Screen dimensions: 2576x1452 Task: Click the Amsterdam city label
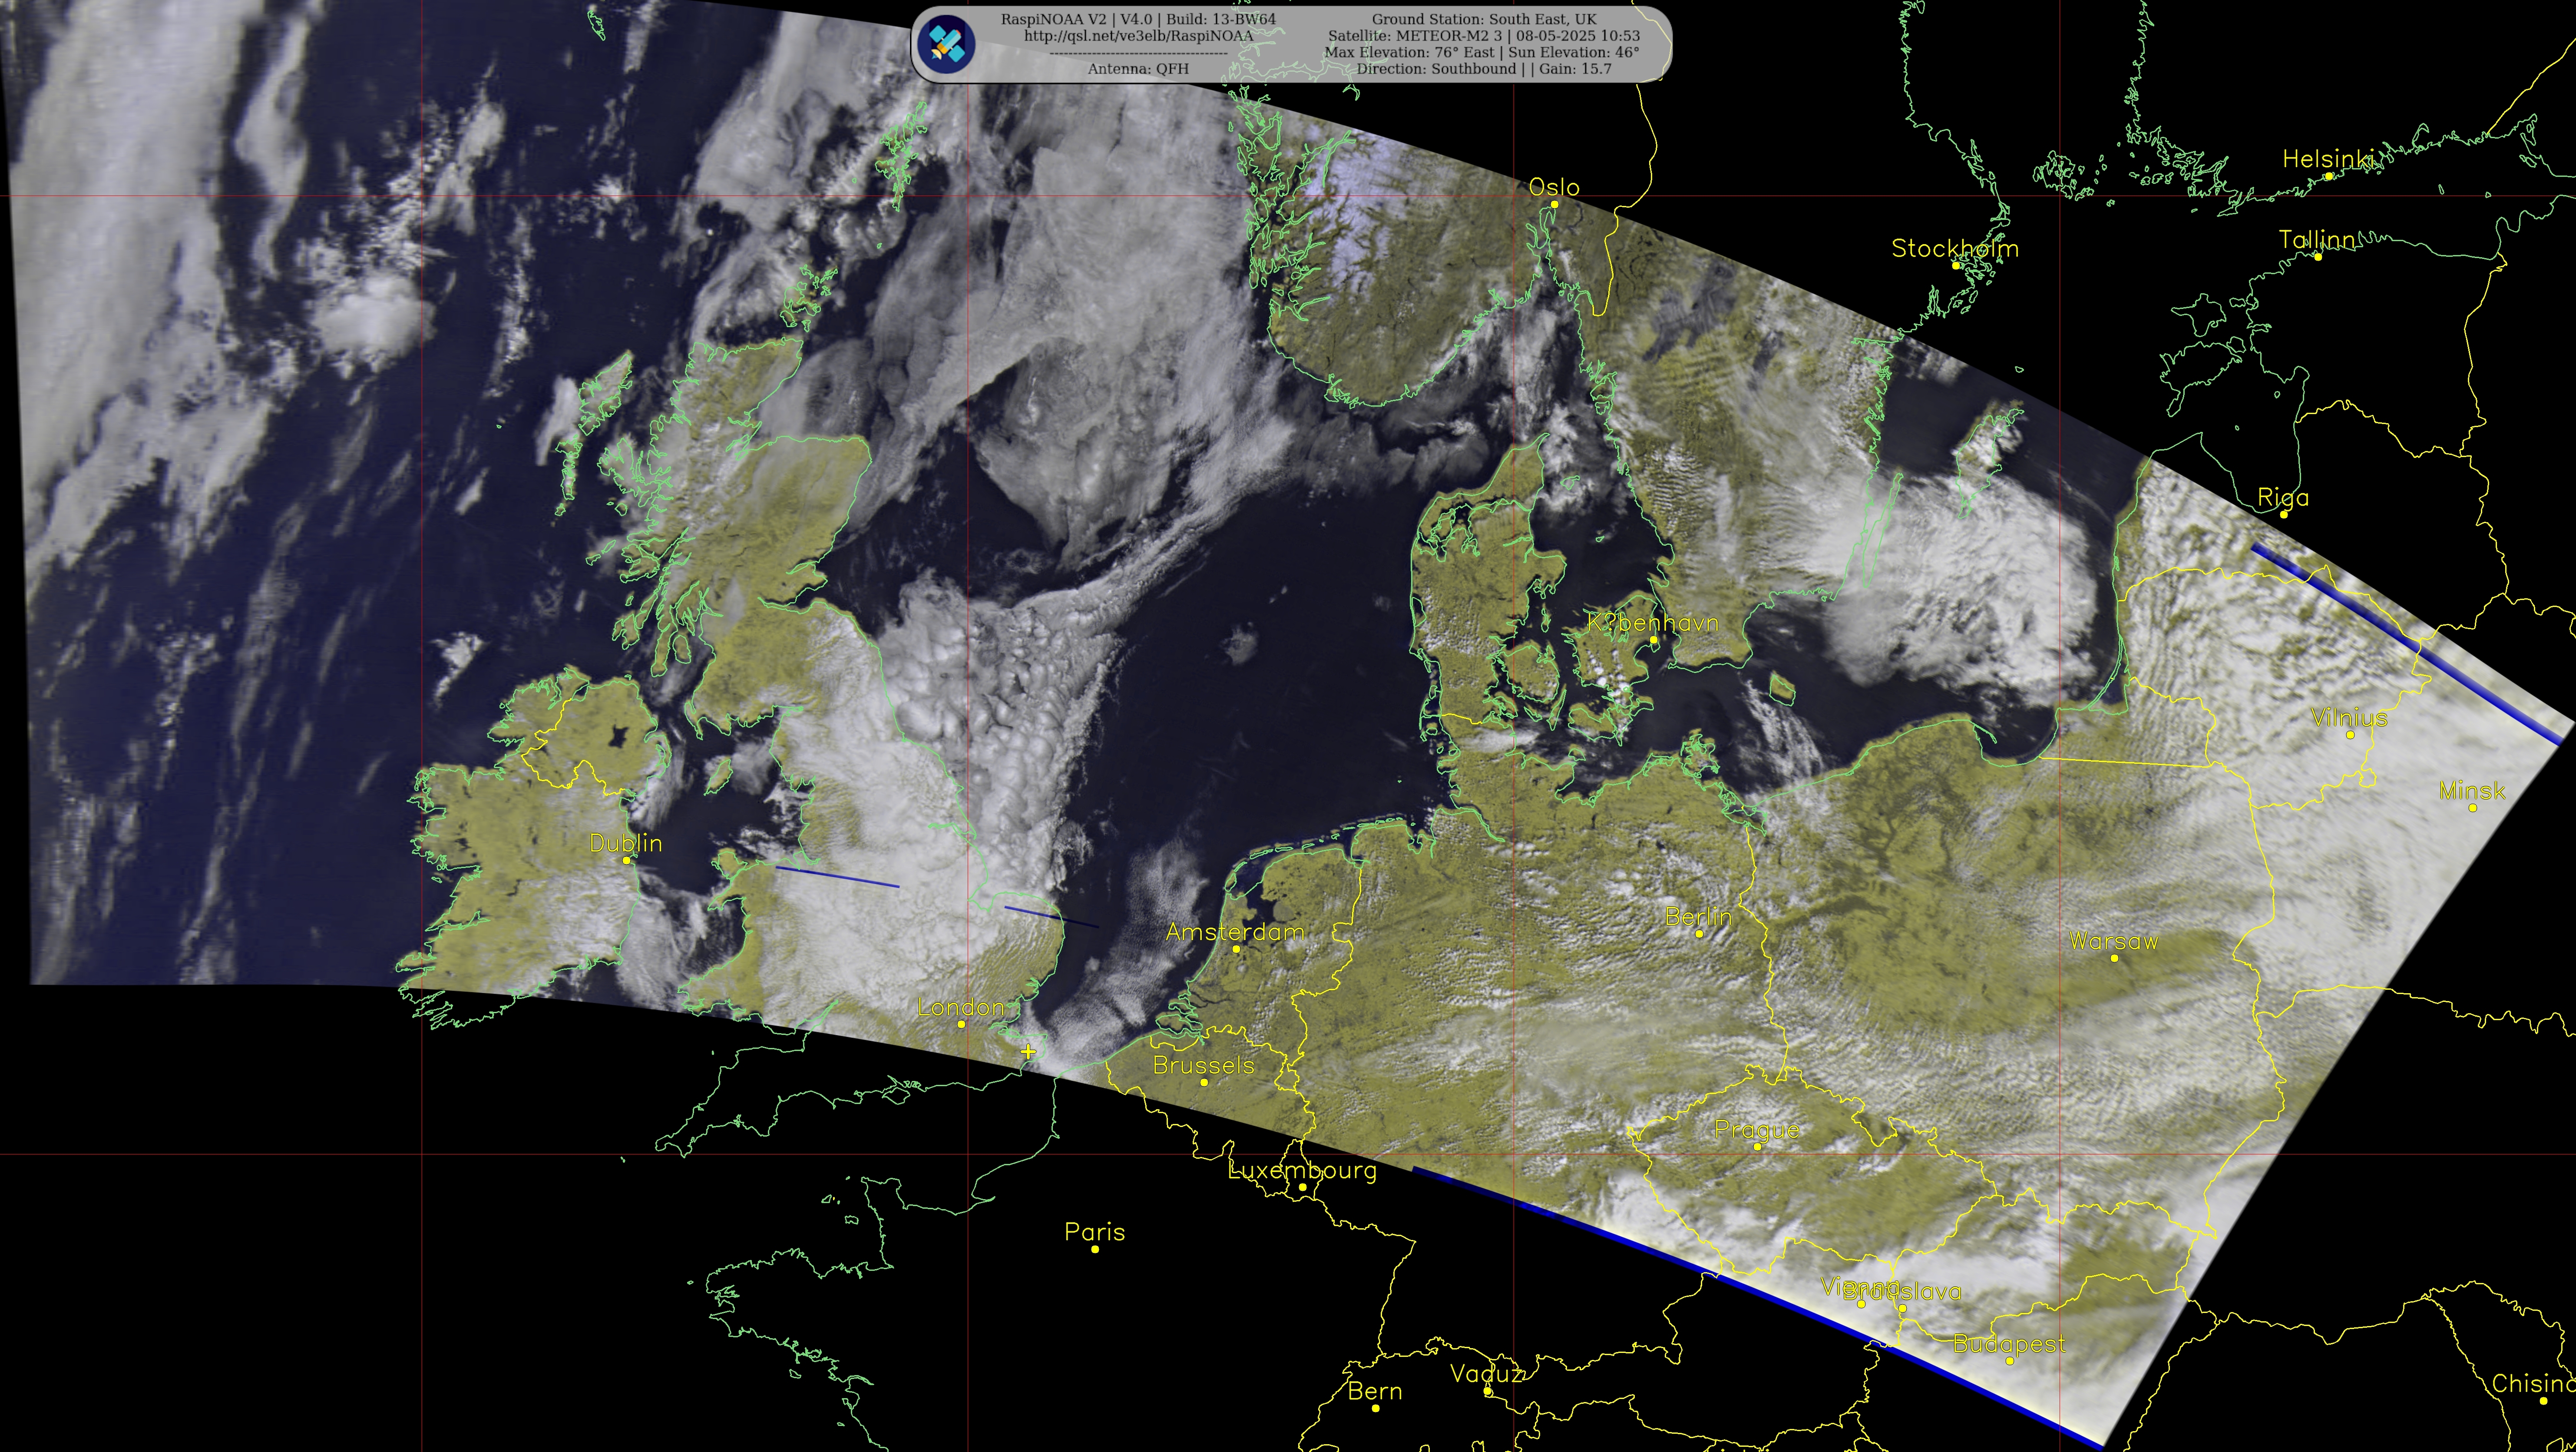pos(1235,932)
